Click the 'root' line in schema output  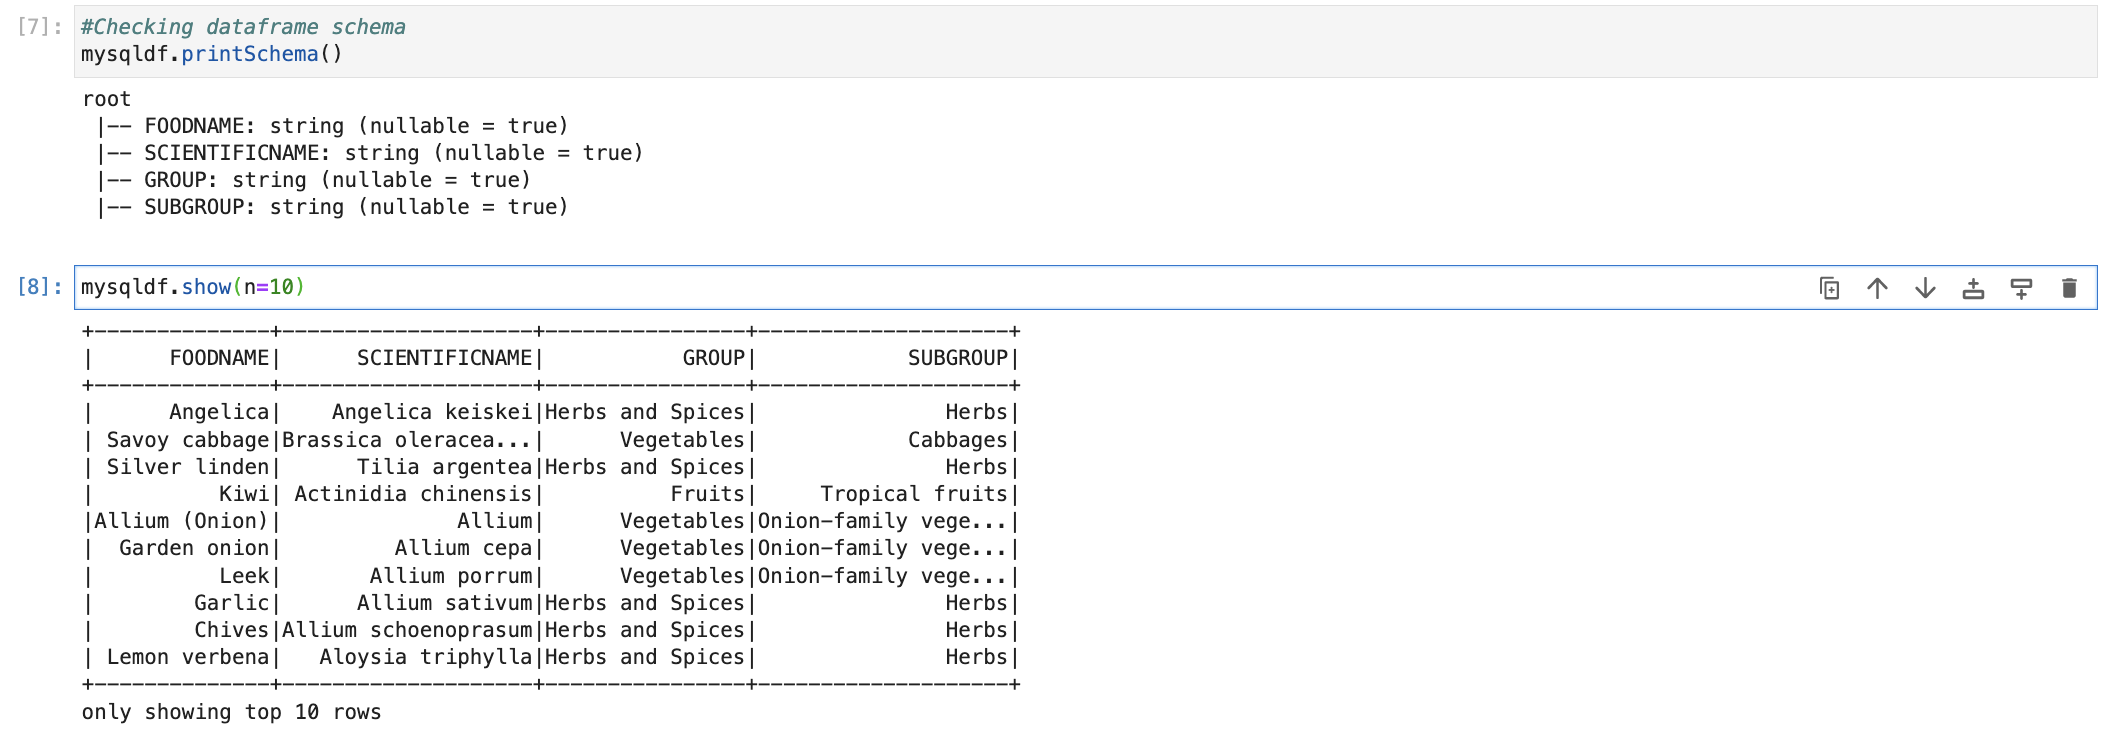[x=107, y=99]
